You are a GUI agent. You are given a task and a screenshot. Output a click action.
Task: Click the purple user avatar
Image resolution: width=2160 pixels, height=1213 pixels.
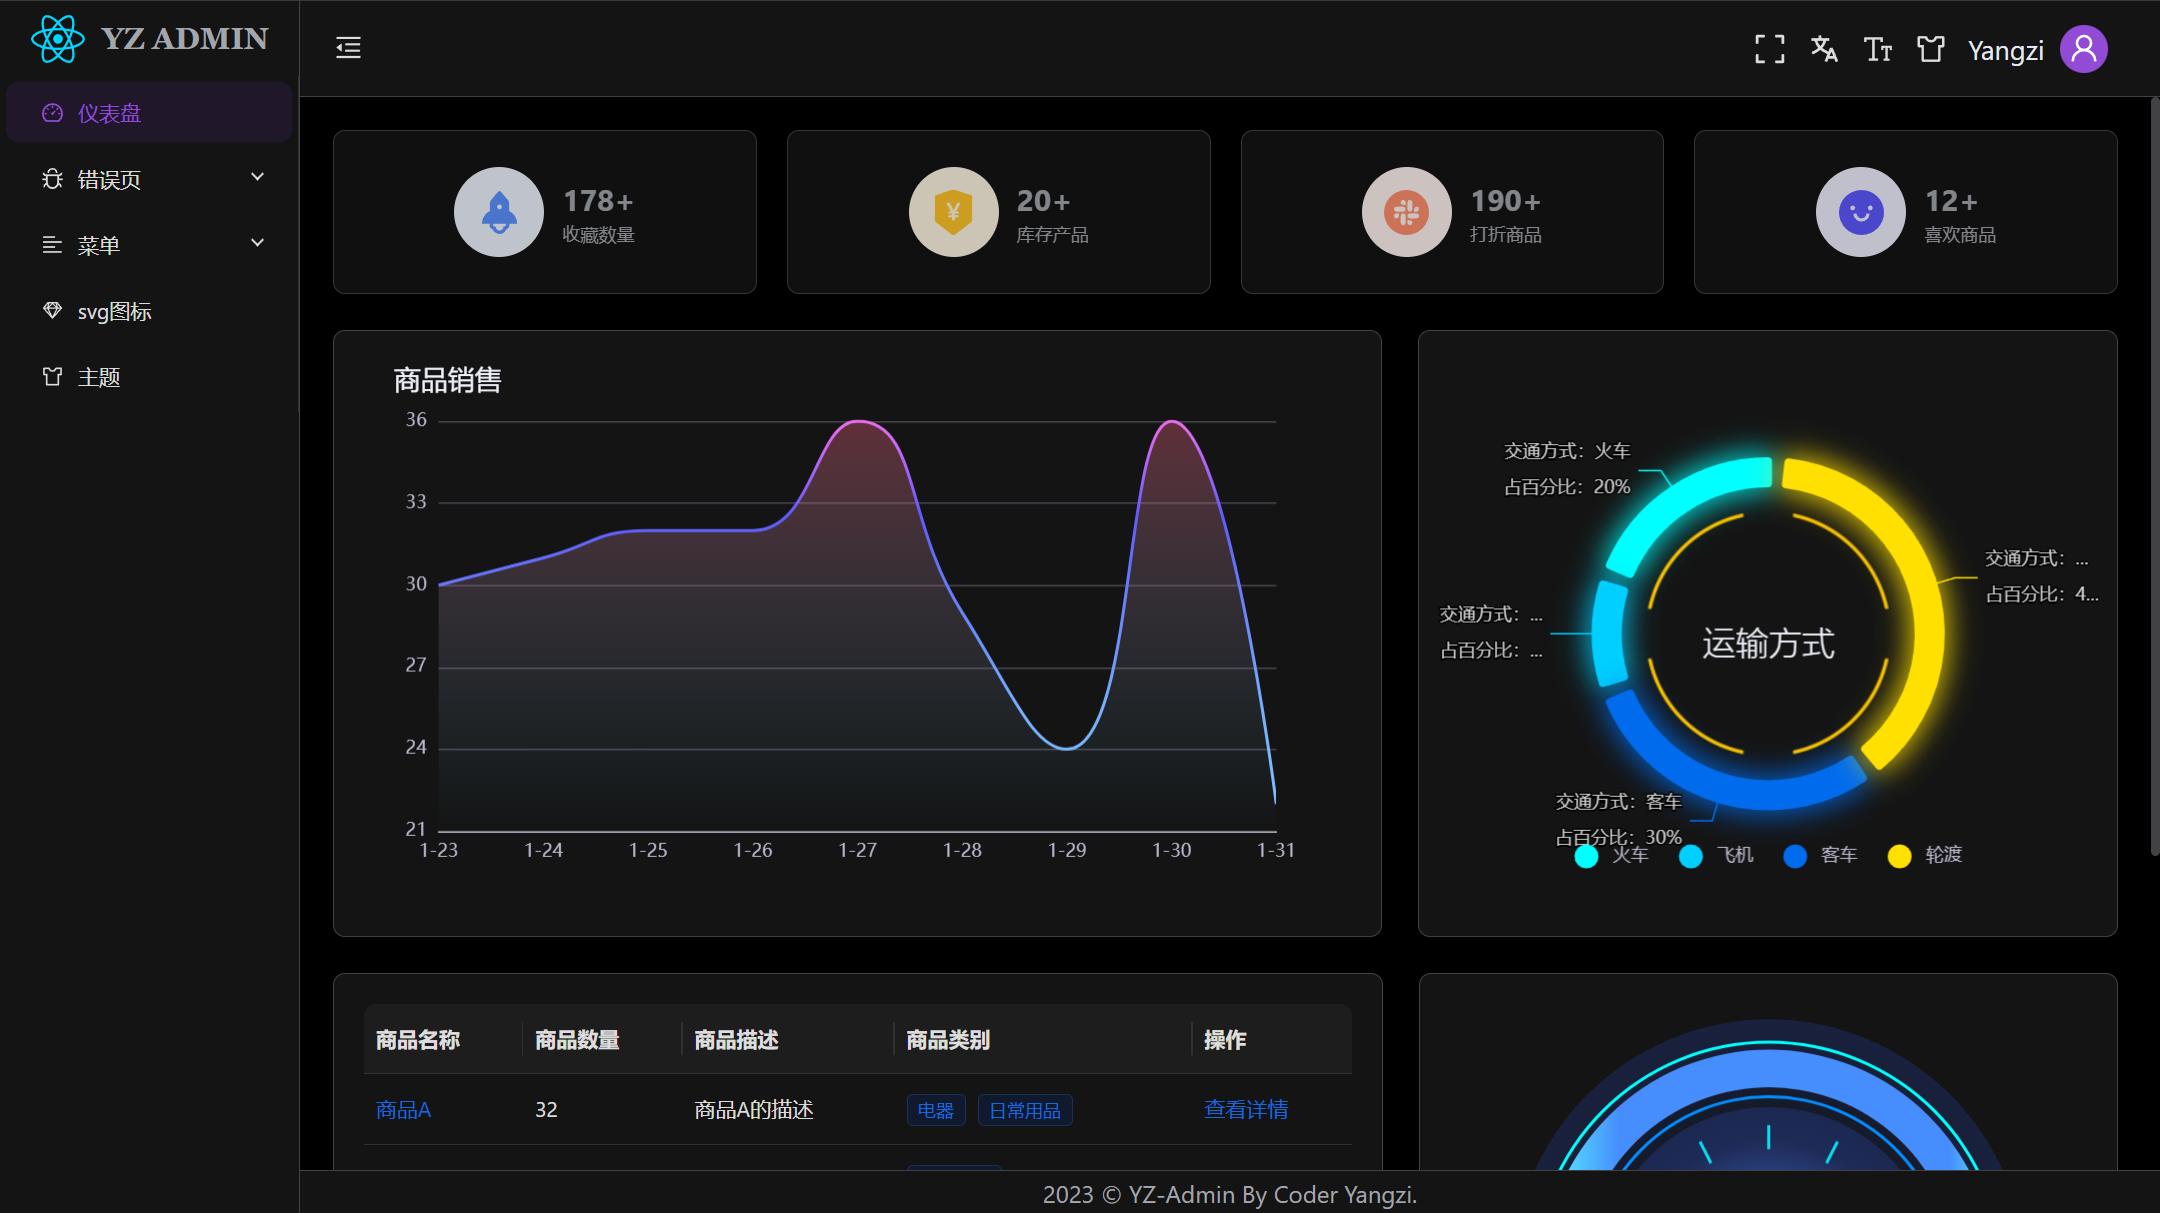tap(2083, 49)
